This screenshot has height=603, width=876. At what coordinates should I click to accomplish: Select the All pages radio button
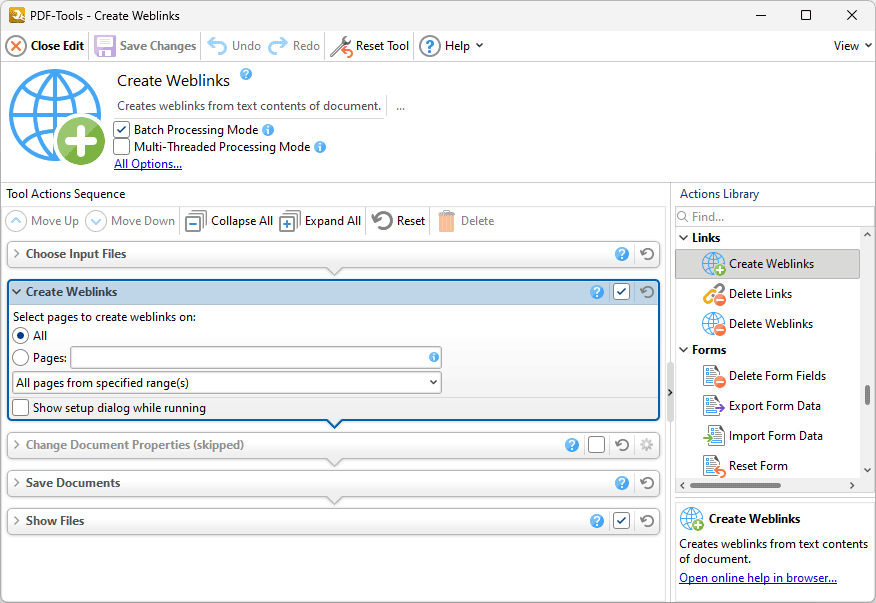21,336
